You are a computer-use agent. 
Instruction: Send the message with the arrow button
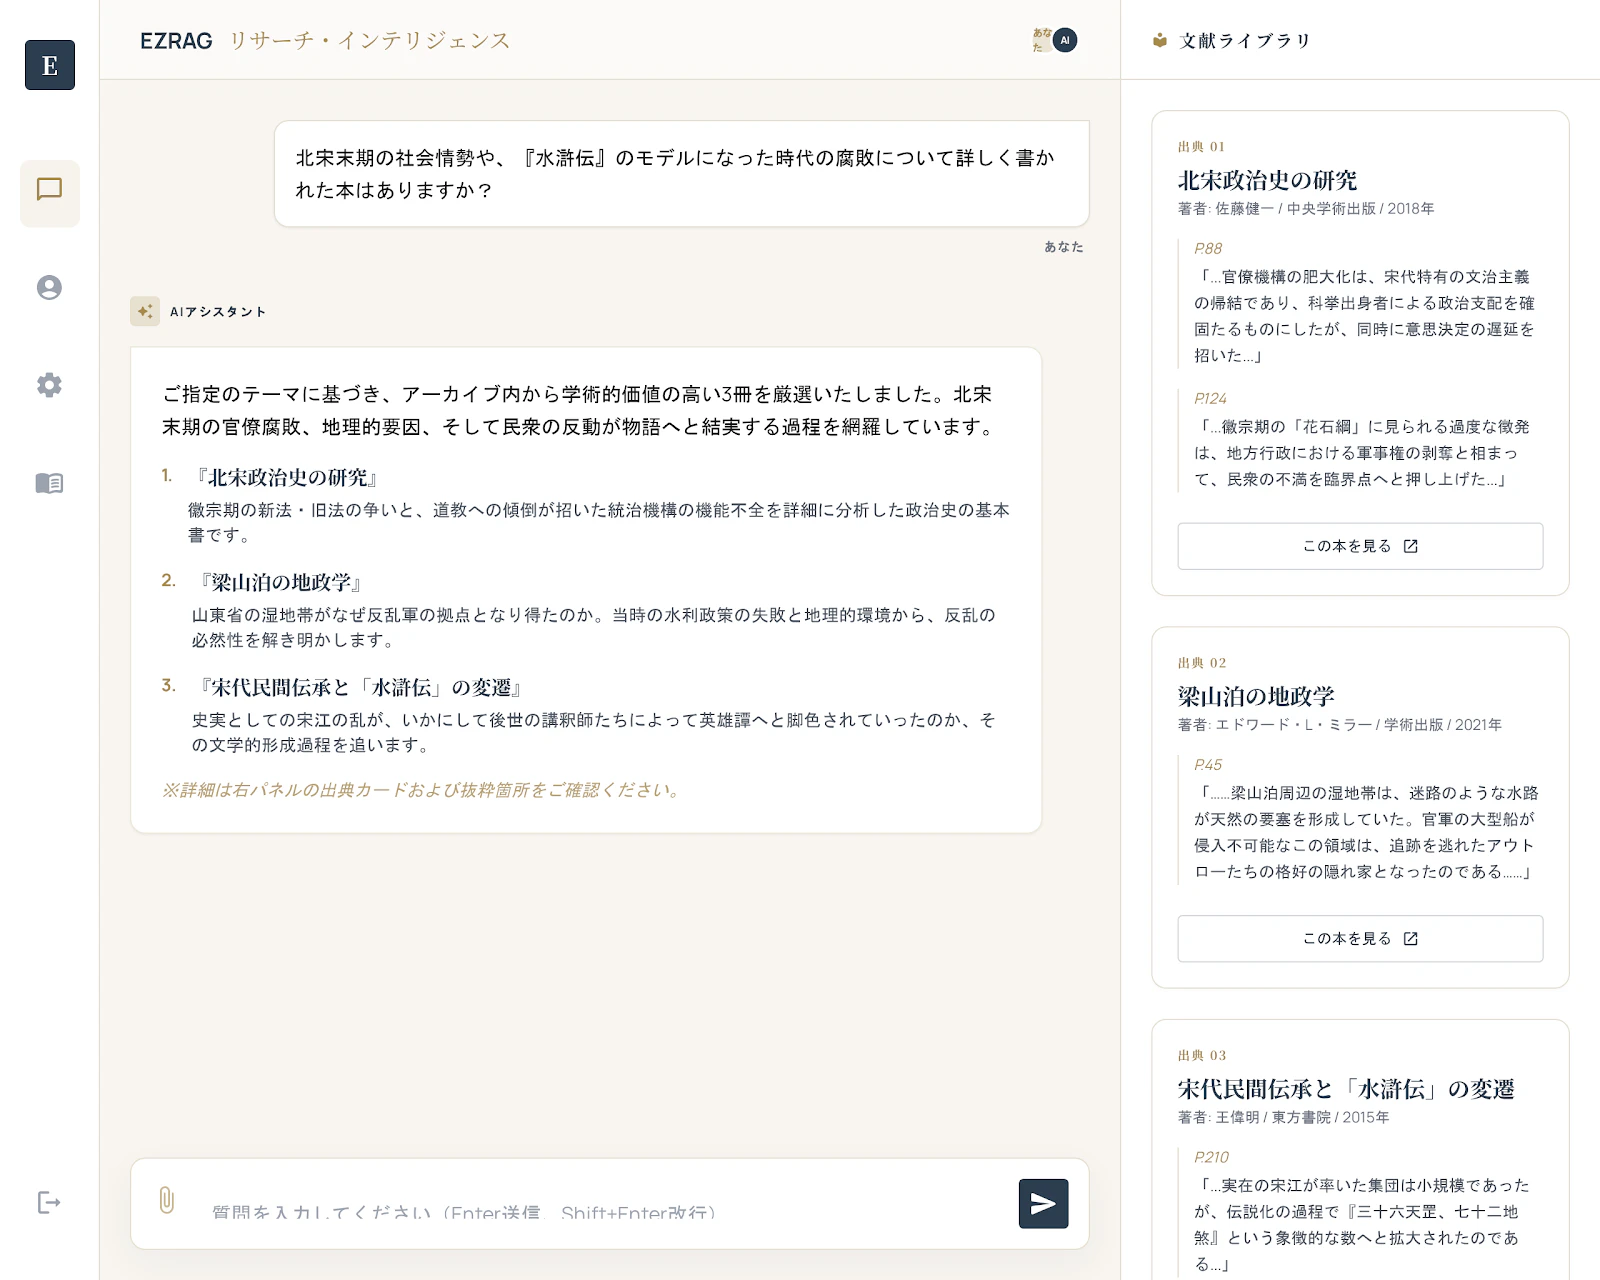1043,1203
